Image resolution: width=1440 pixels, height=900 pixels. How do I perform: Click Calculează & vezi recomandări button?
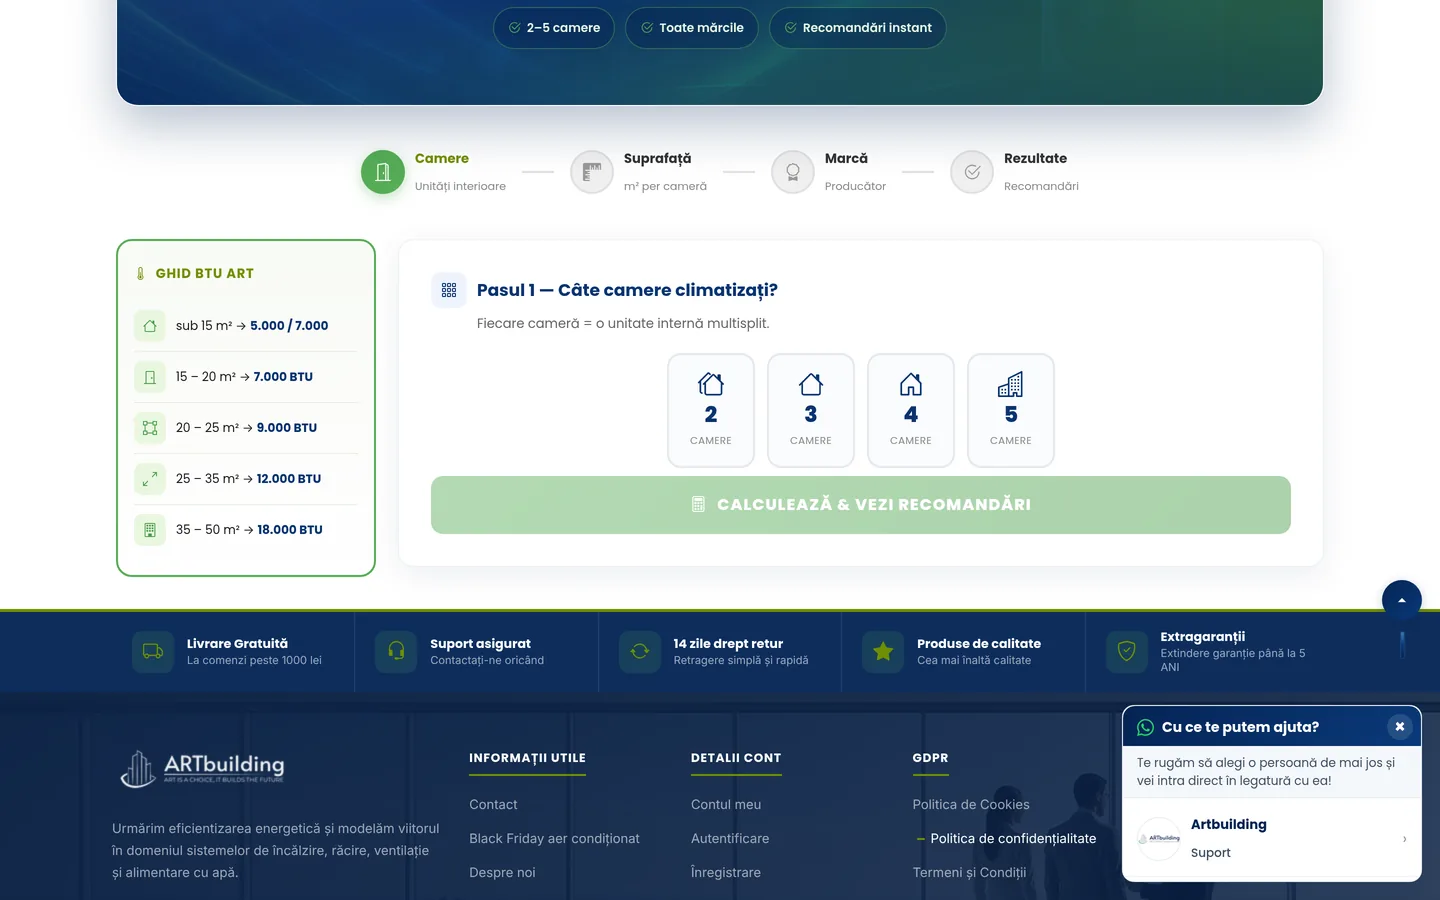(x=861, y=505)
